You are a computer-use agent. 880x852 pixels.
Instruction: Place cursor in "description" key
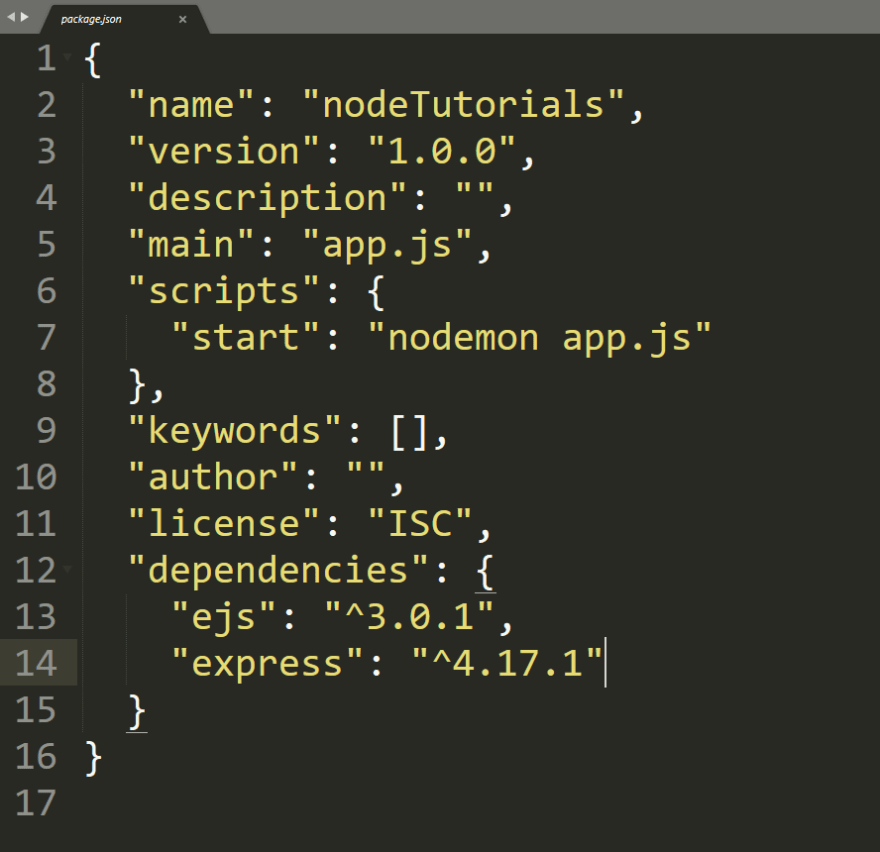(x=267, y=198)
